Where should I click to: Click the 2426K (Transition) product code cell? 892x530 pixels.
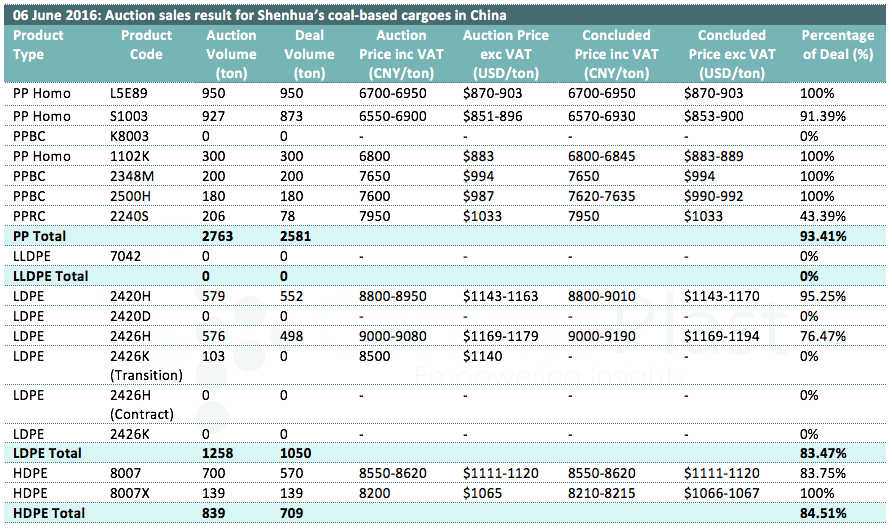coord(146,366)
